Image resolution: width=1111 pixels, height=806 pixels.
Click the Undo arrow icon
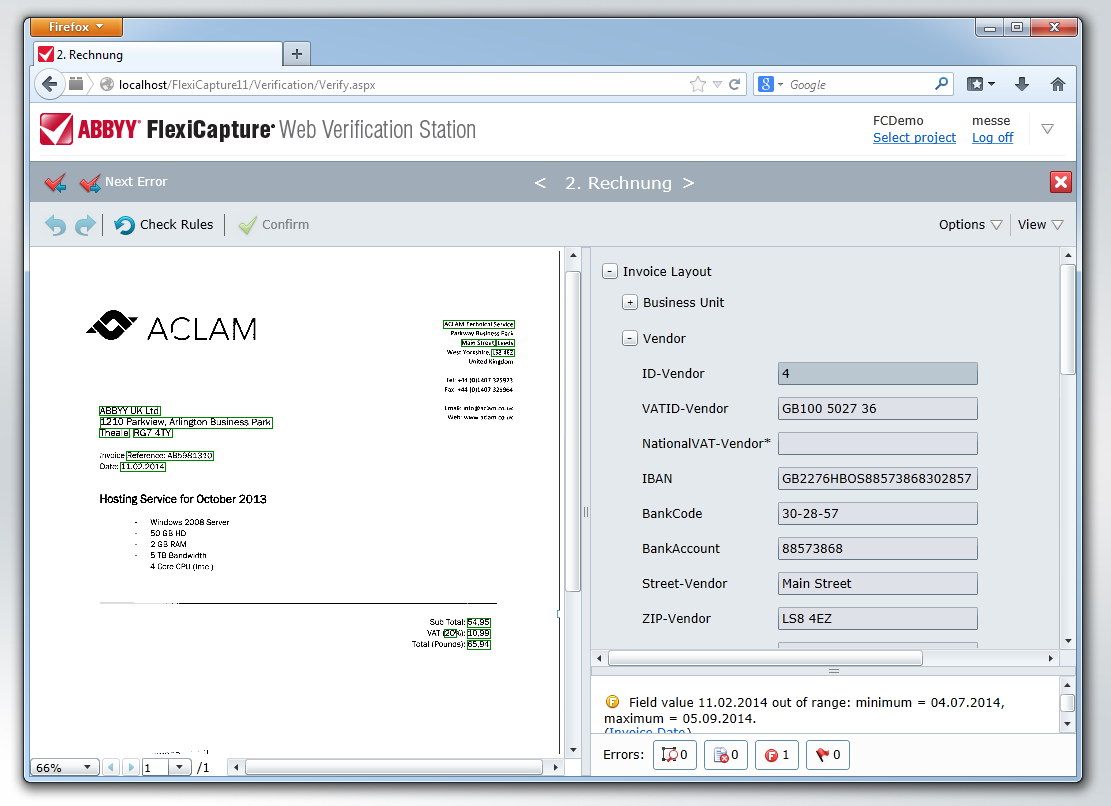pyautogui.click(x=55, y=225)
